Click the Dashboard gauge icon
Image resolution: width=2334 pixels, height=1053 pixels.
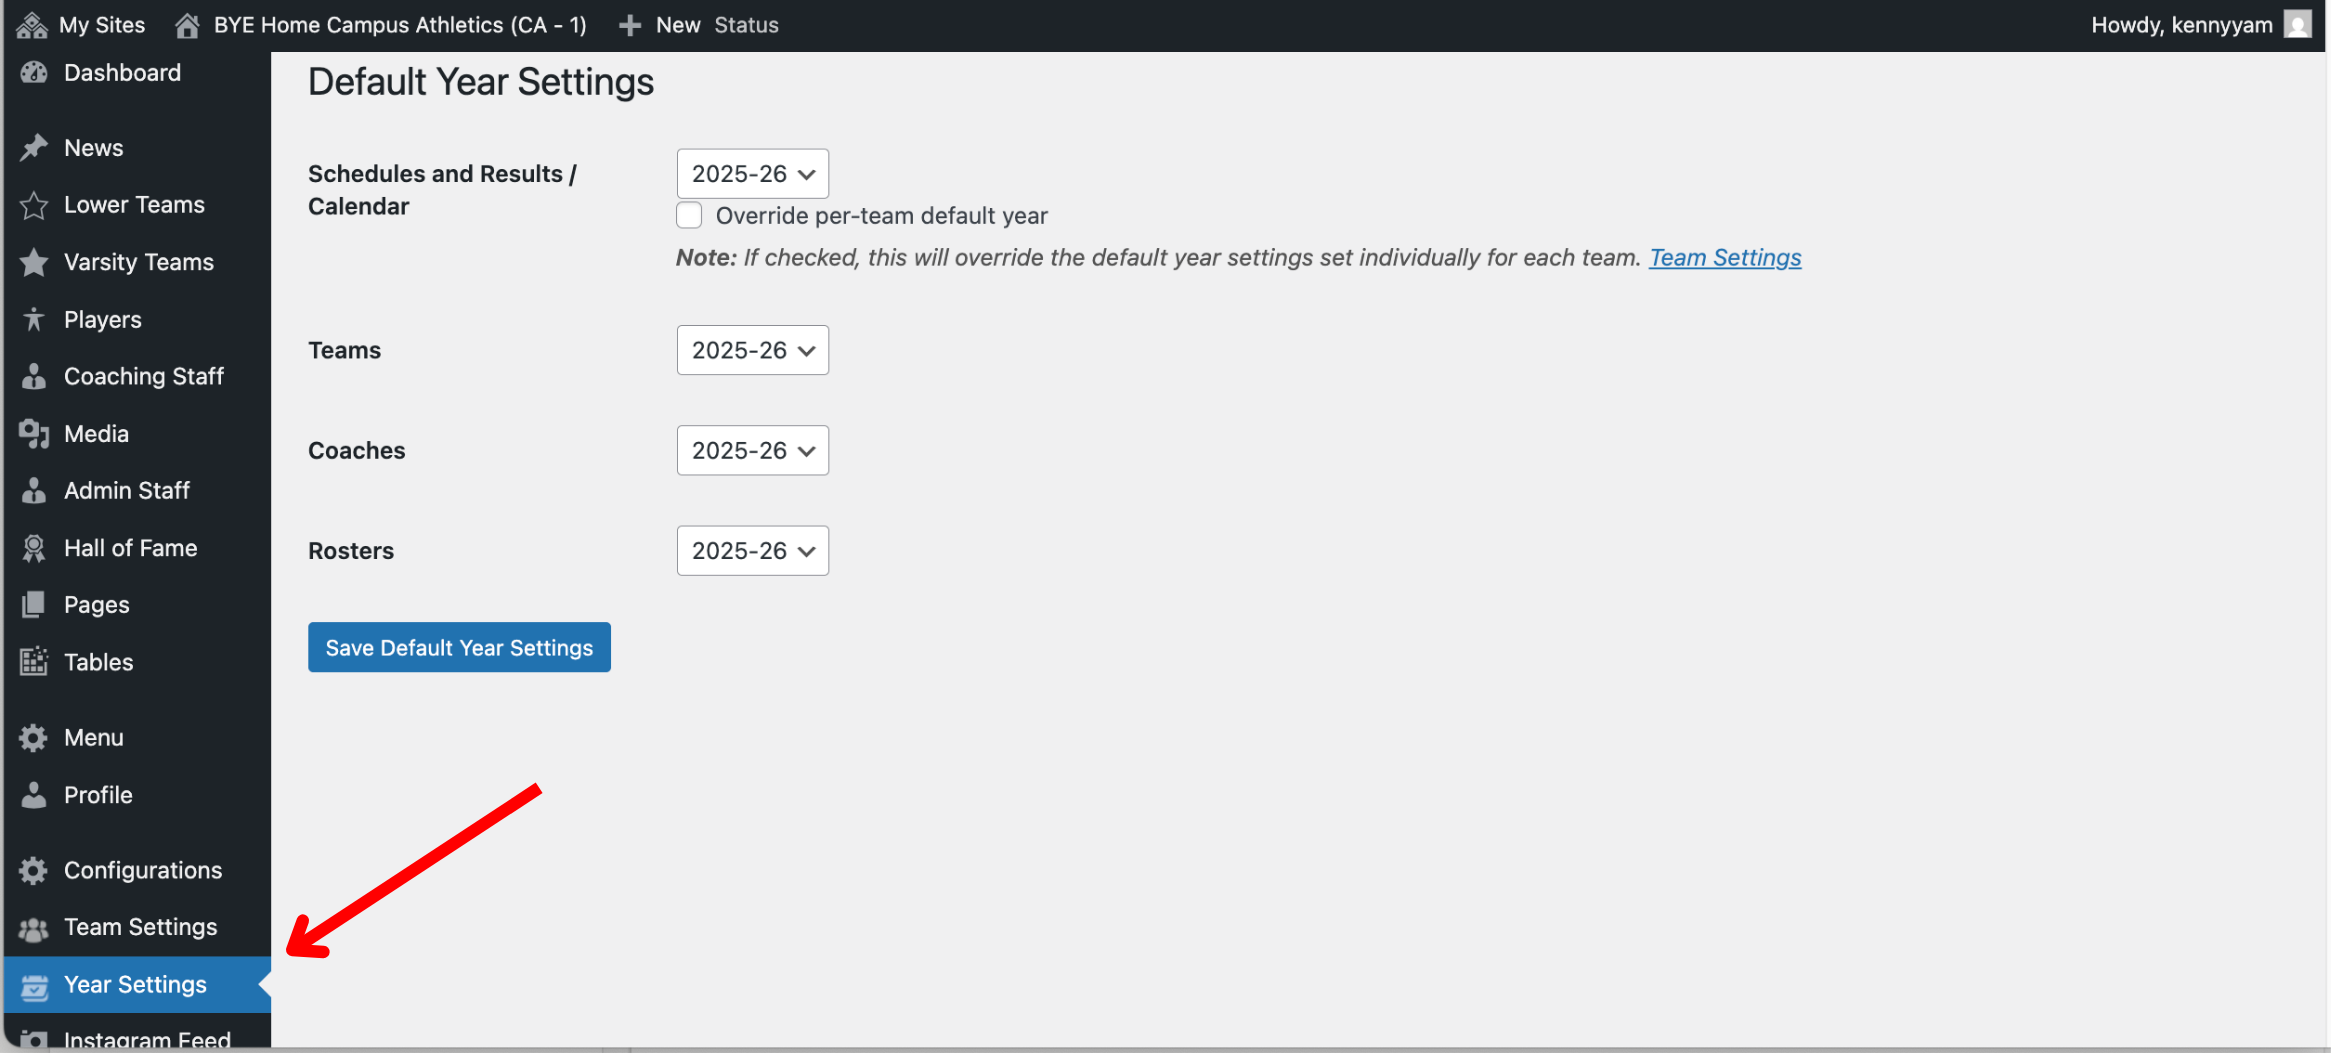click(34, 73)
